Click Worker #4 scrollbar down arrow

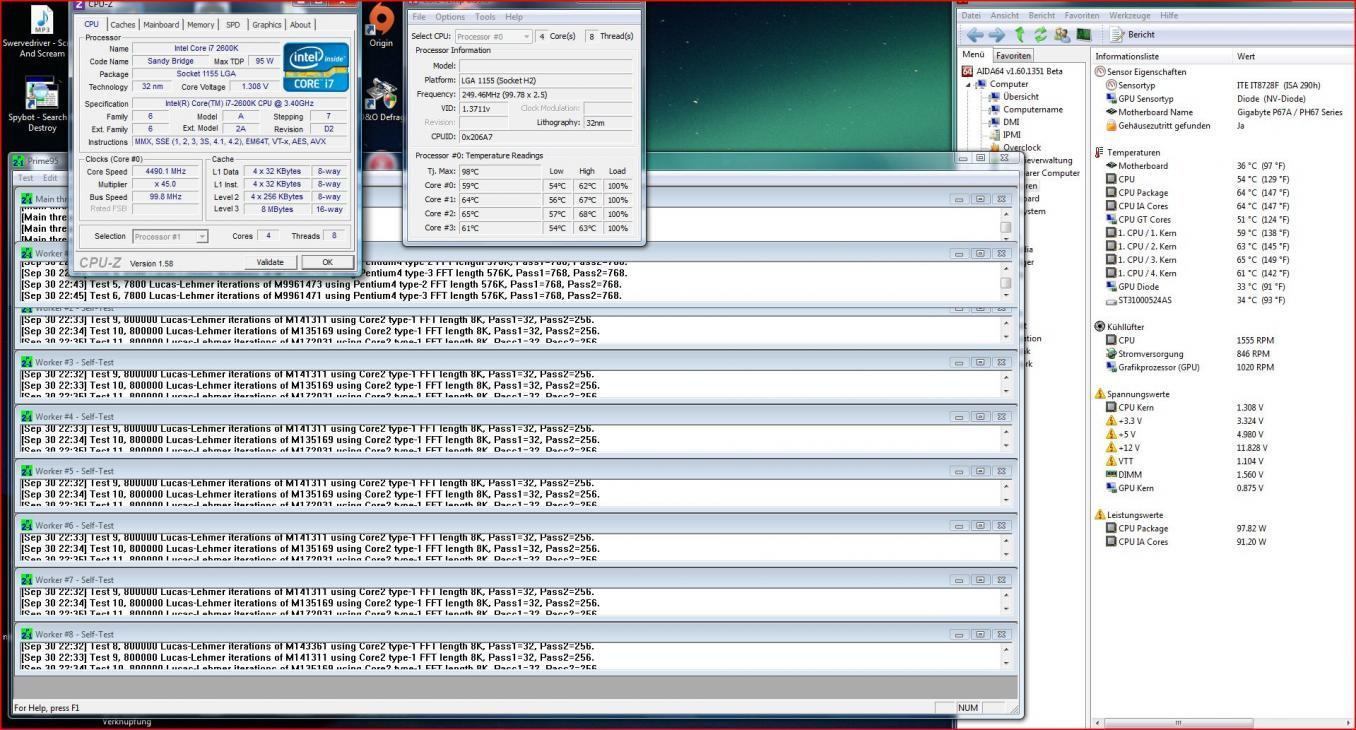(x=1005, y=445)
